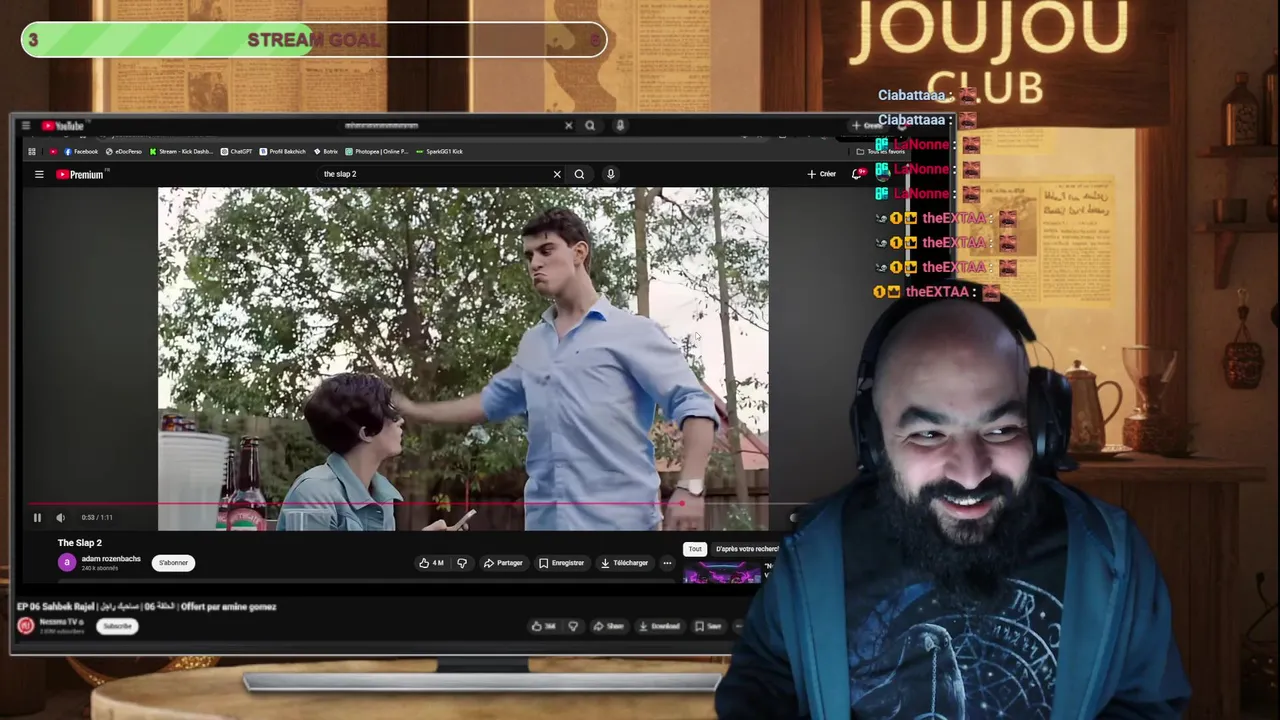This screenshot has width=1280, height=720.
Task: Open the browser apps grid in the bookmarks bar
Action: tap(32, 152)
